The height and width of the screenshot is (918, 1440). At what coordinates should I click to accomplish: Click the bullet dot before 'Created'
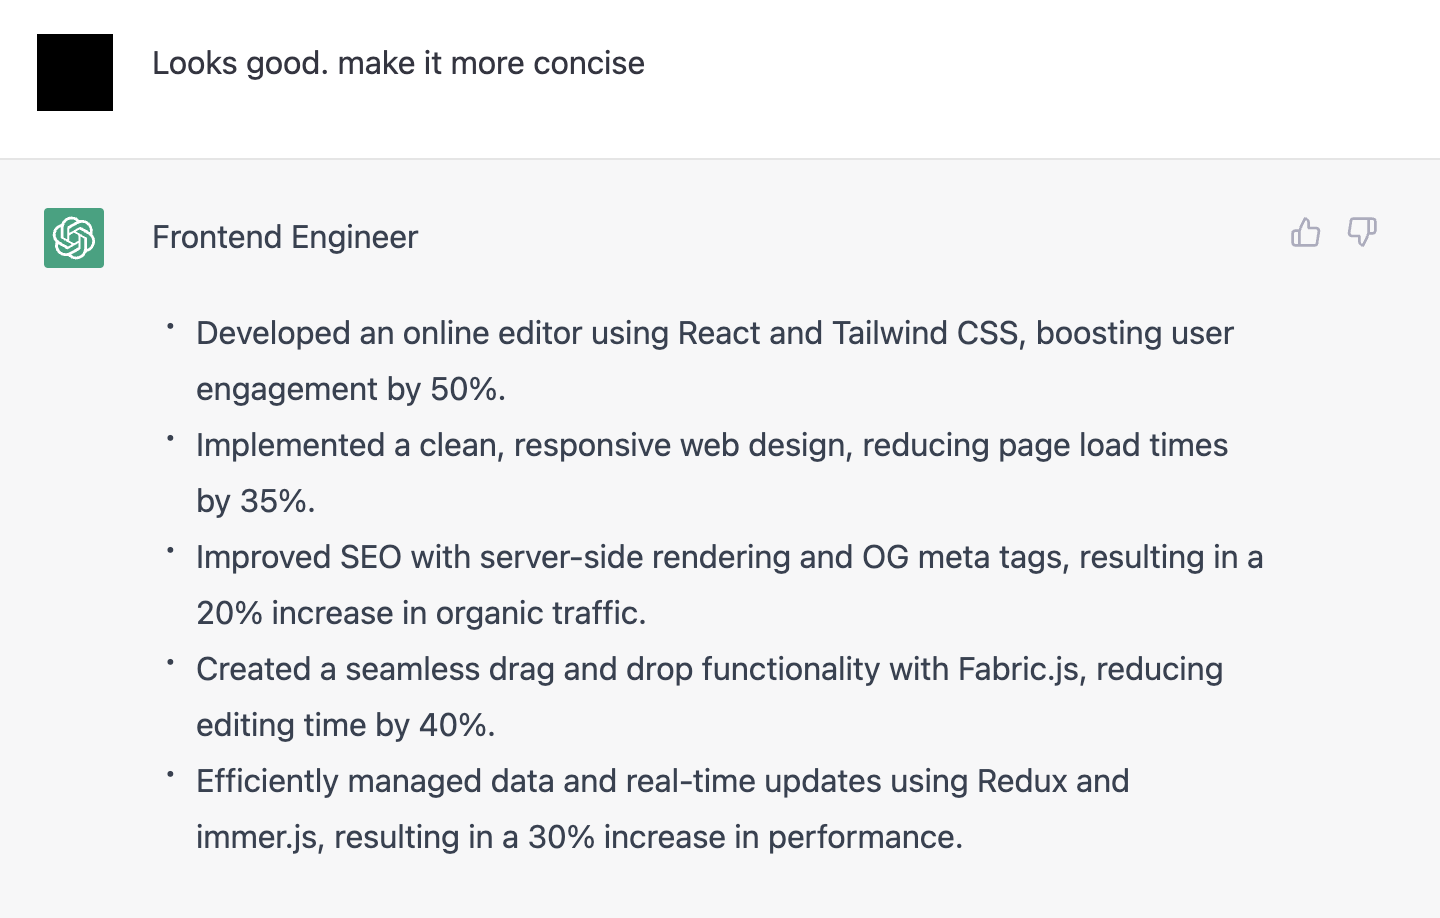point(170,662)
